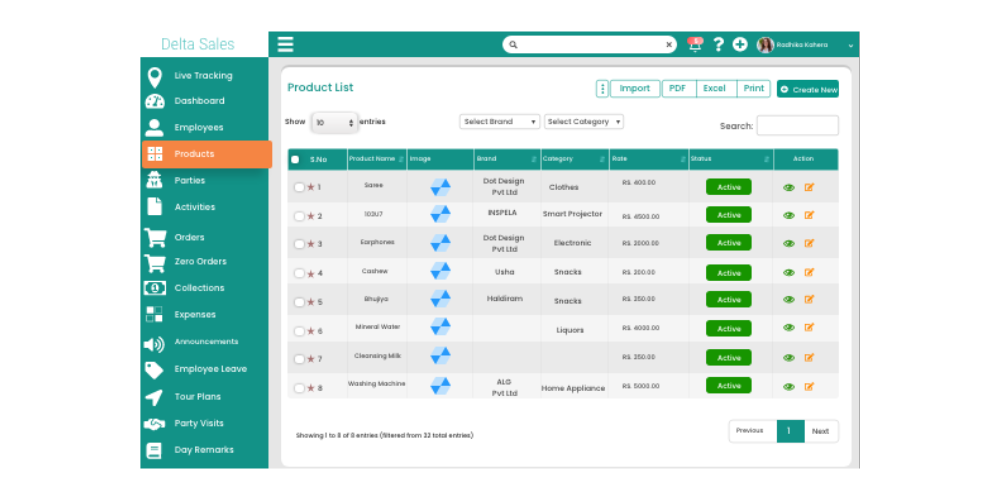Viewport: 1000px width, 500px height.
Task: Click the notification bell icon
Action: tap(695, 44)
